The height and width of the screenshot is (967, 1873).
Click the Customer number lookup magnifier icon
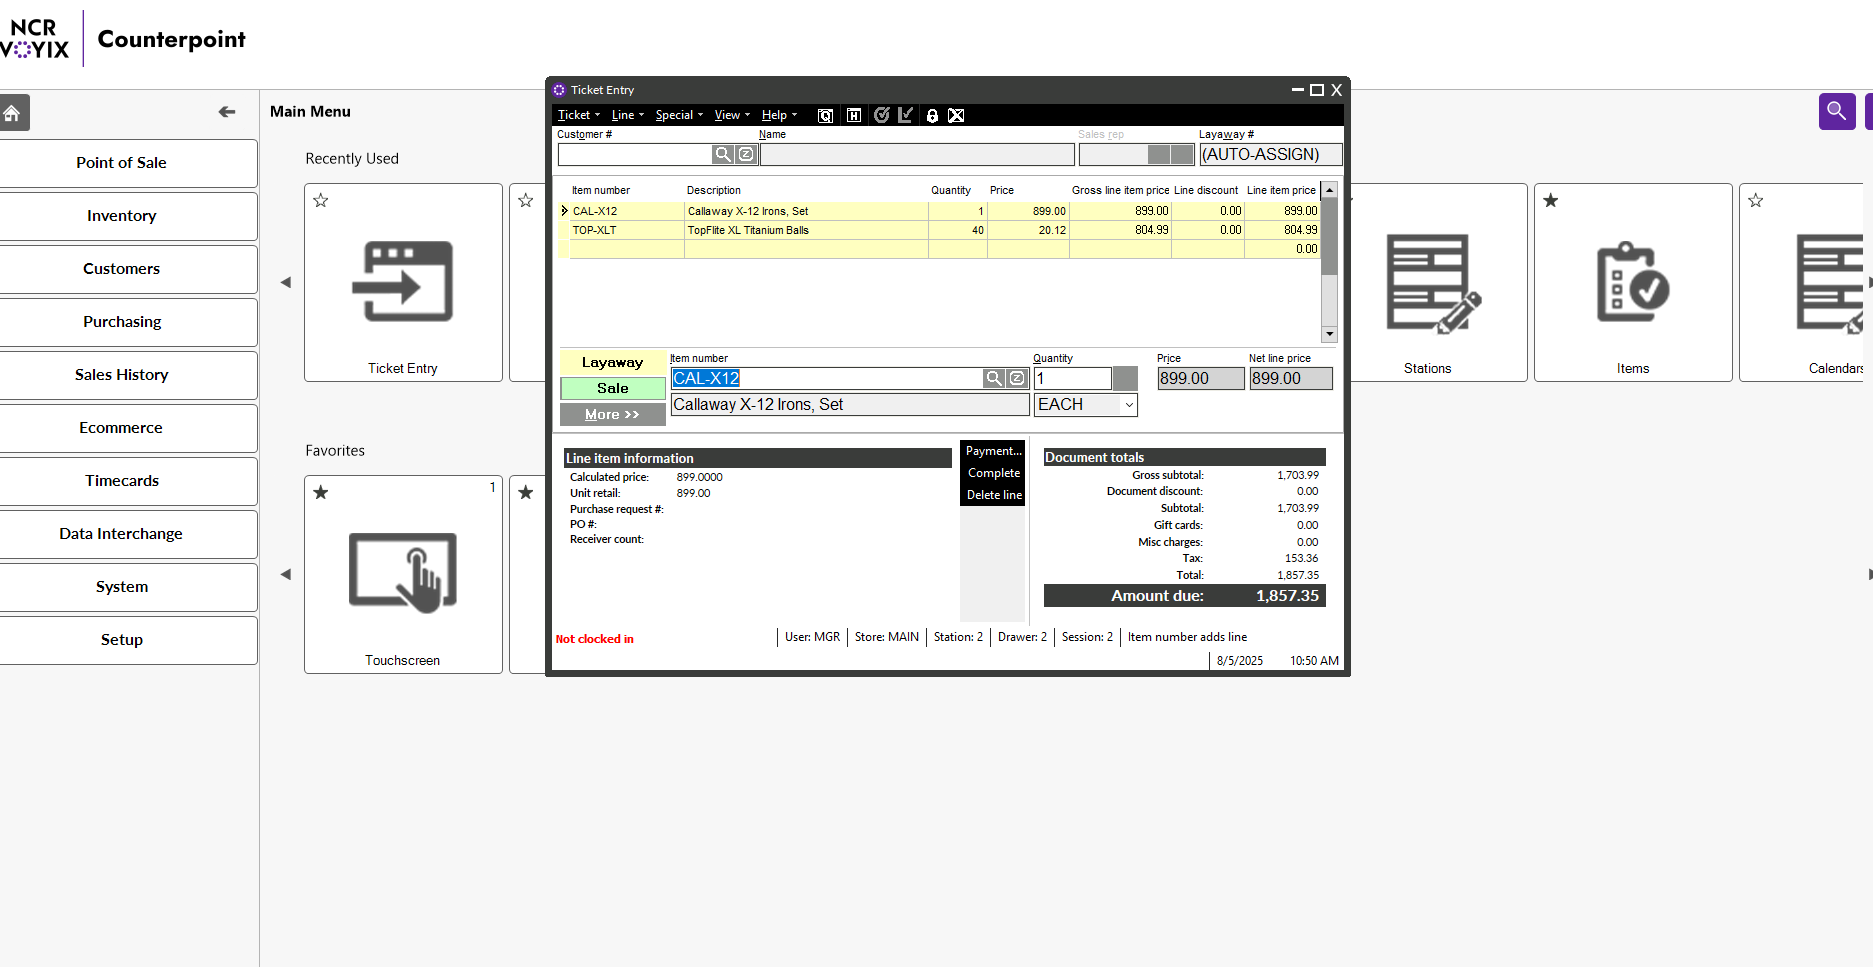click(722, 154)
